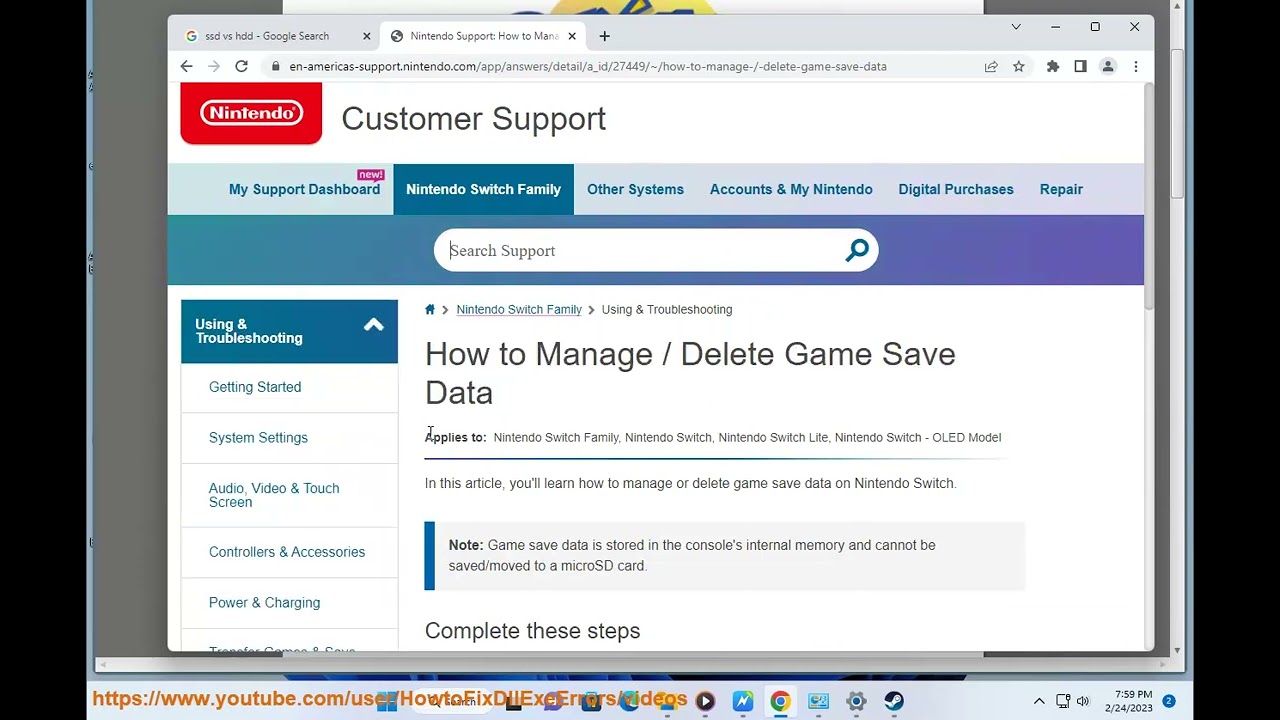The width and height of the screenshot is (1280, 720).
Task: Open the Other Systems menu
Action: (x=635, y=189)
